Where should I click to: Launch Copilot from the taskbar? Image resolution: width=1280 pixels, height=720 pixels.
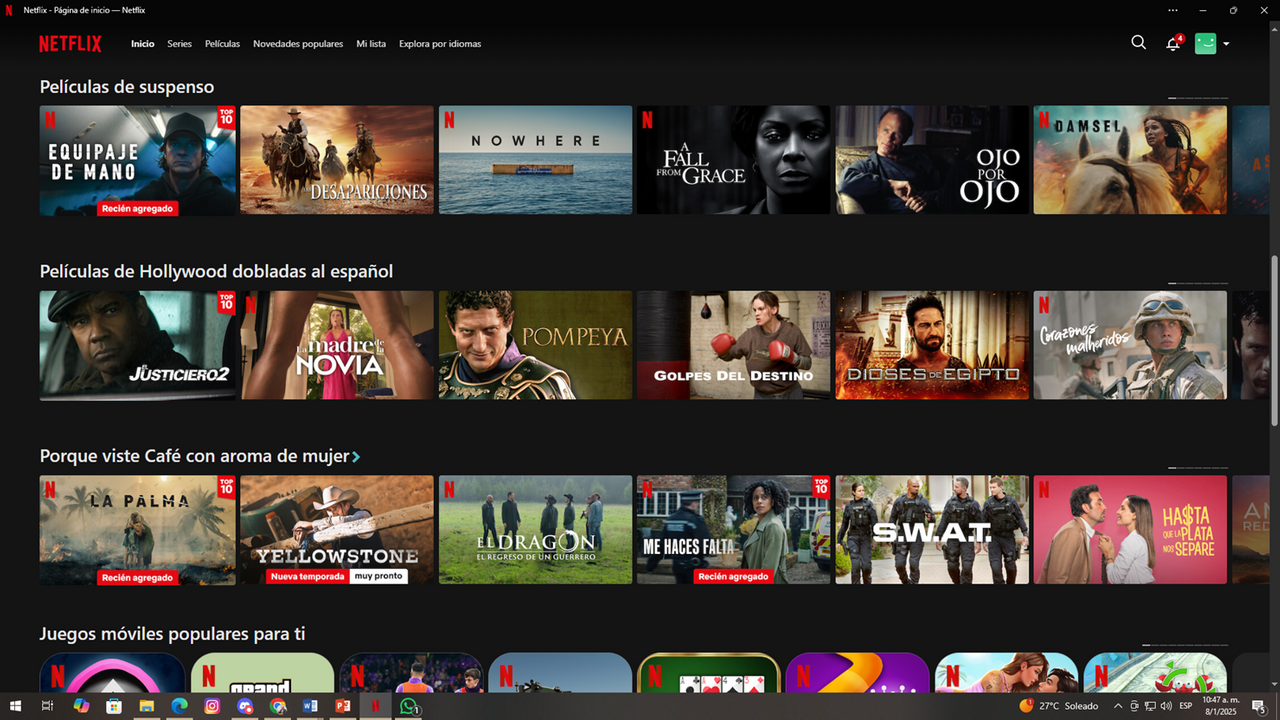click(x=81, y=706)
